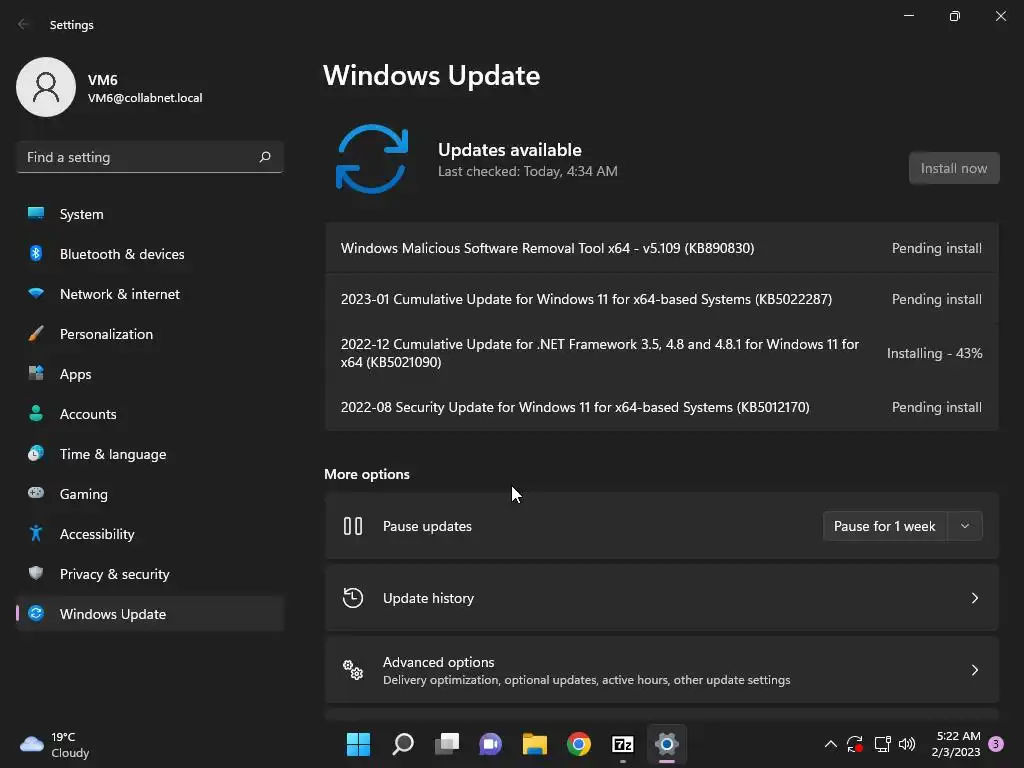Viewport: 1024px width, 768px height.
Task: Click the Privacy shield icon
Action: point(36,573)
